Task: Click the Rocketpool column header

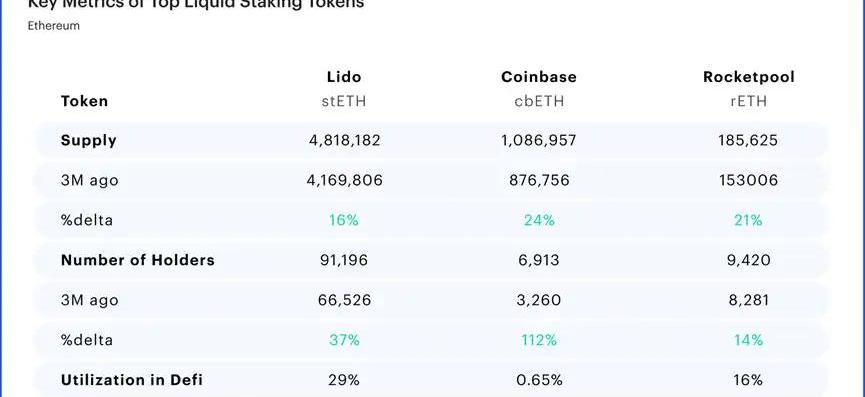Action: click(x=749, y=77)
